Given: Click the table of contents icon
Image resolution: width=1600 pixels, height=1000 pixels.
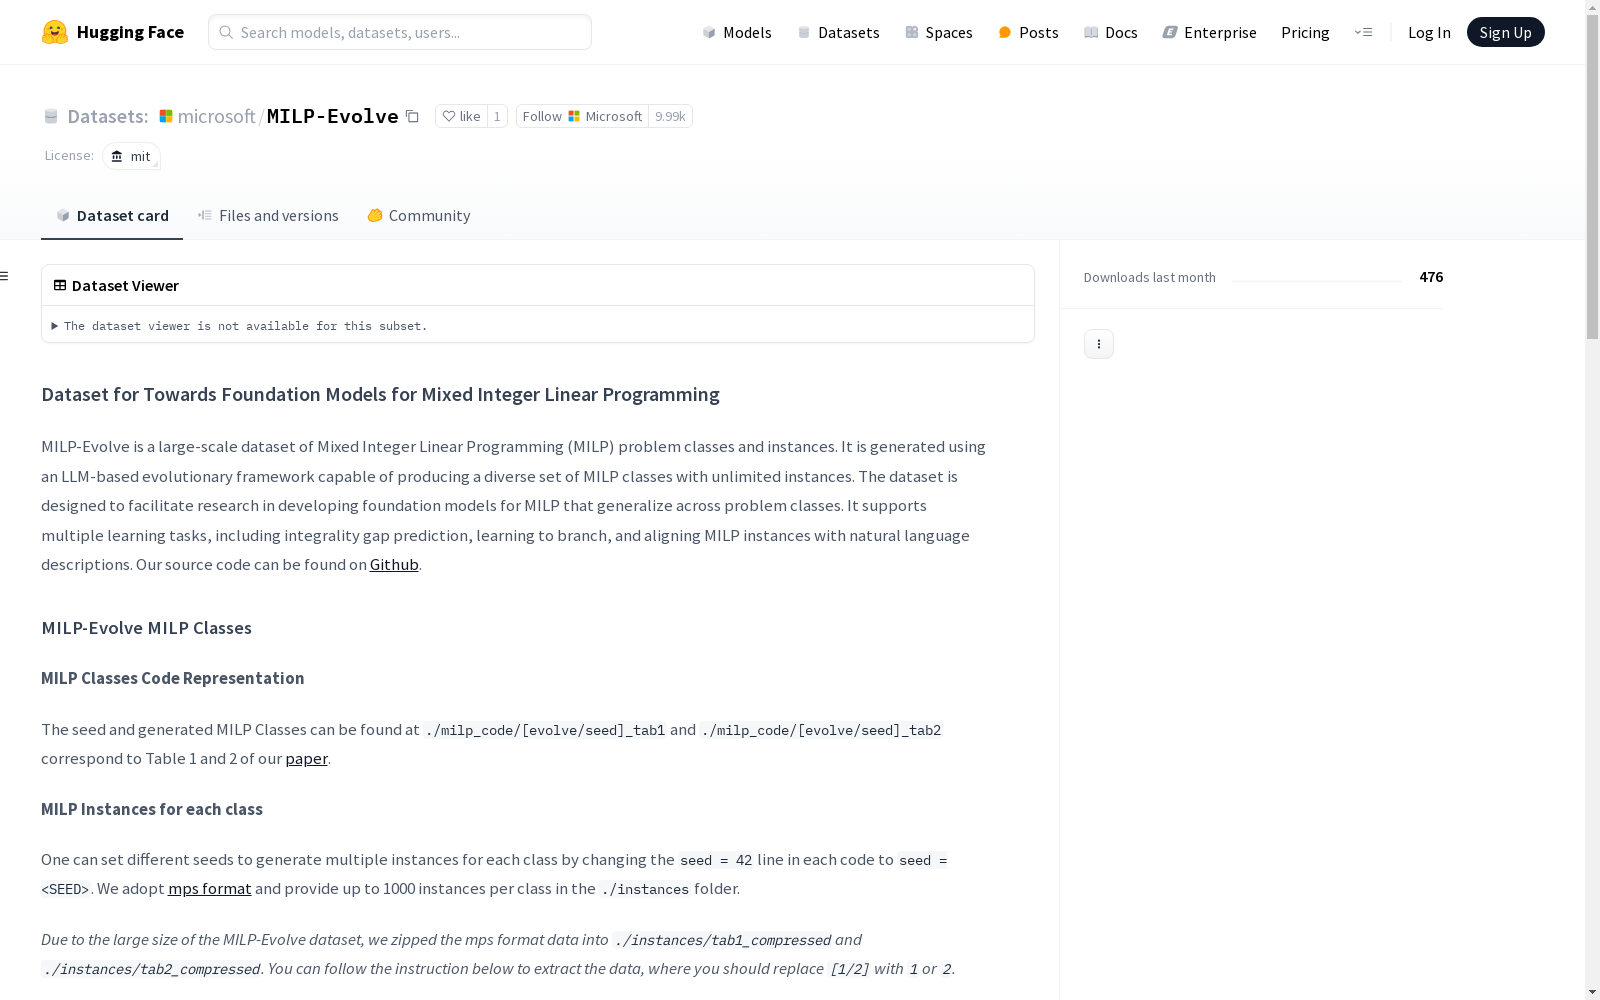Looking at the screenshot, I should (5, 276).
